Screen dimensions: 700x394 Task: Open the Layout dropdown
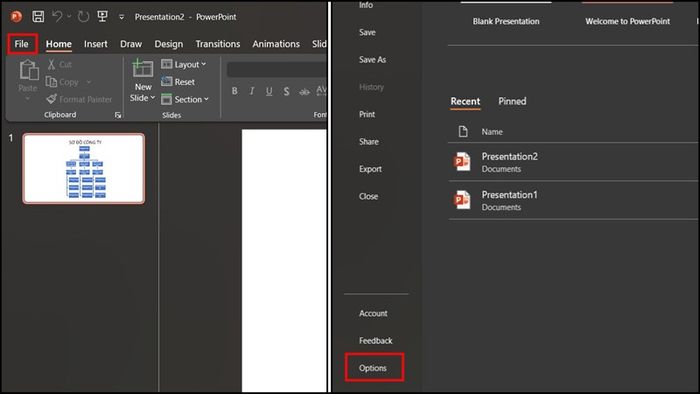click(184, 64)
